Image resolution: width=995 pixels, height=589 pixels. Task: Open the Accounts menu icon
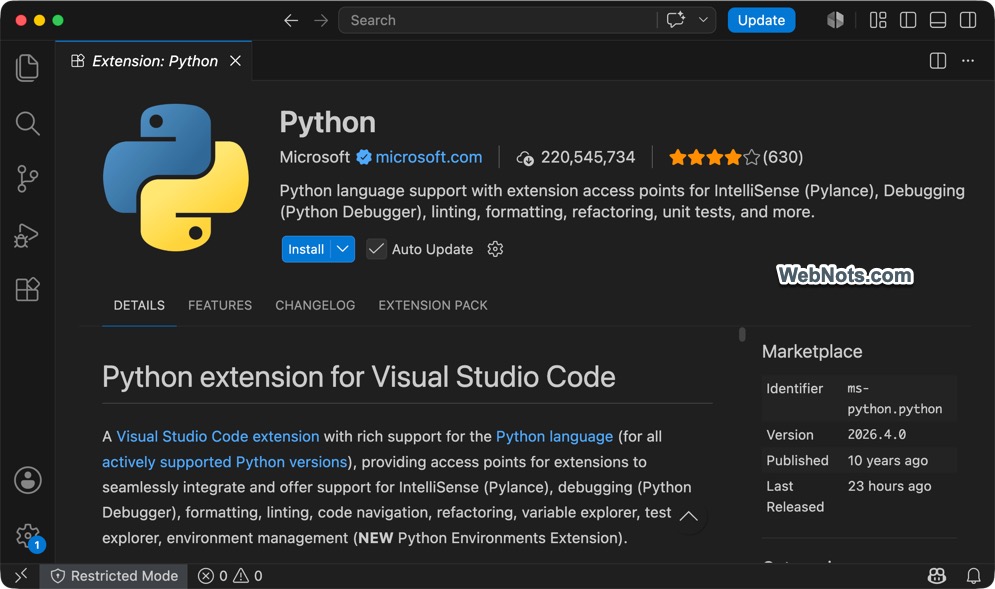tap(28, 480)
